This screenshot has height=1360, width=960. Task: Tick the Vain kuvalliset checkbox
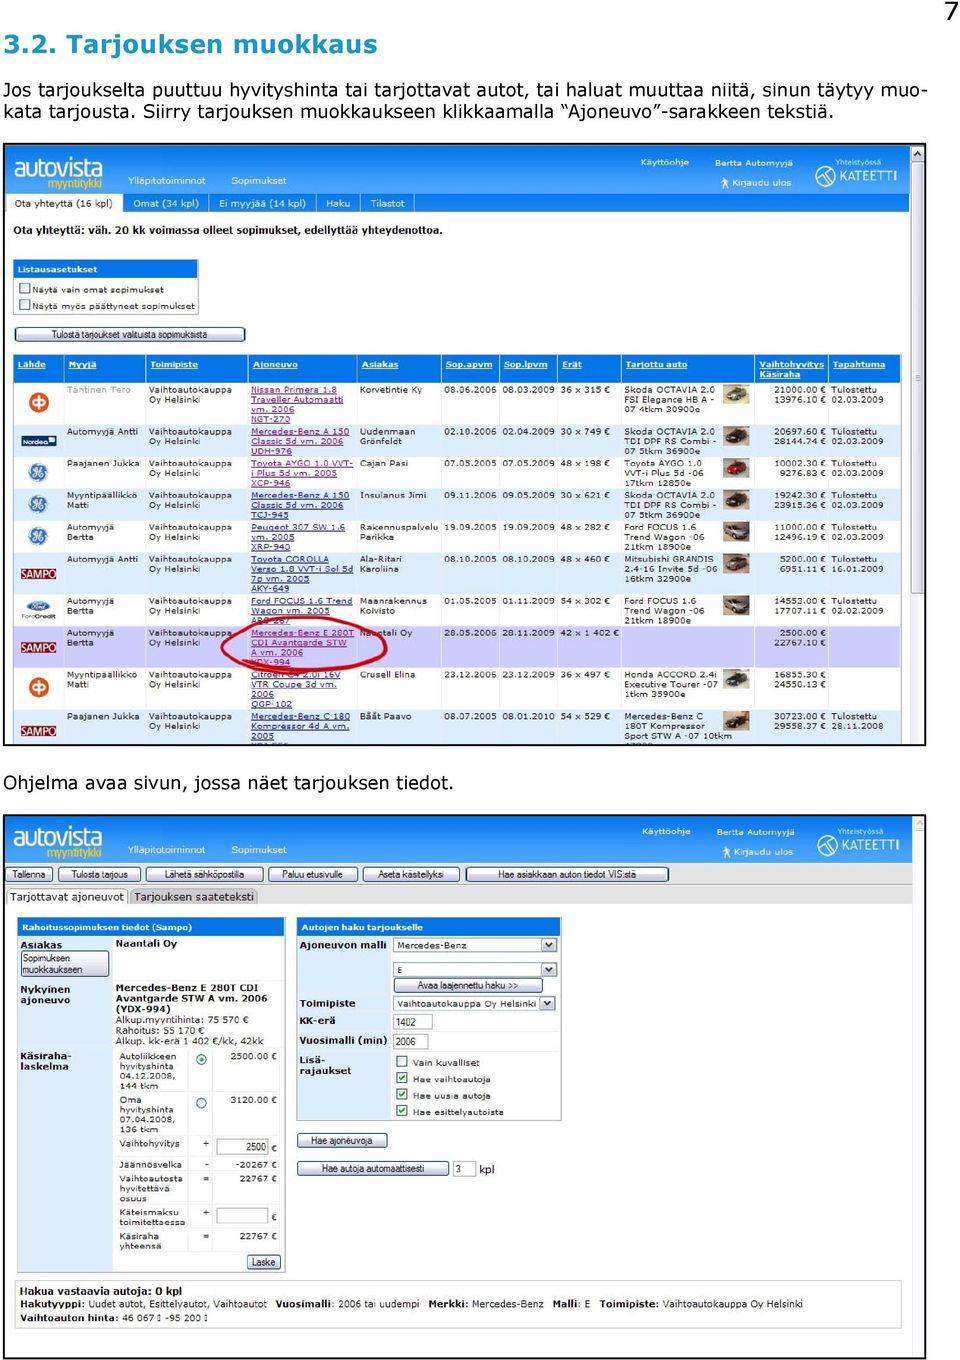pos(402,1062)
